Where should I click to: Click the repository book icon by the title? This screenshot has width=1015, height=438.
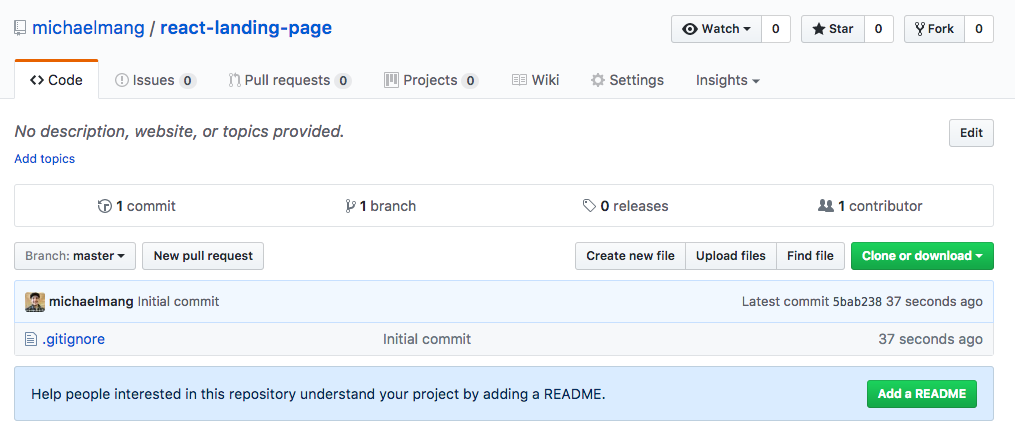point(20,28)
